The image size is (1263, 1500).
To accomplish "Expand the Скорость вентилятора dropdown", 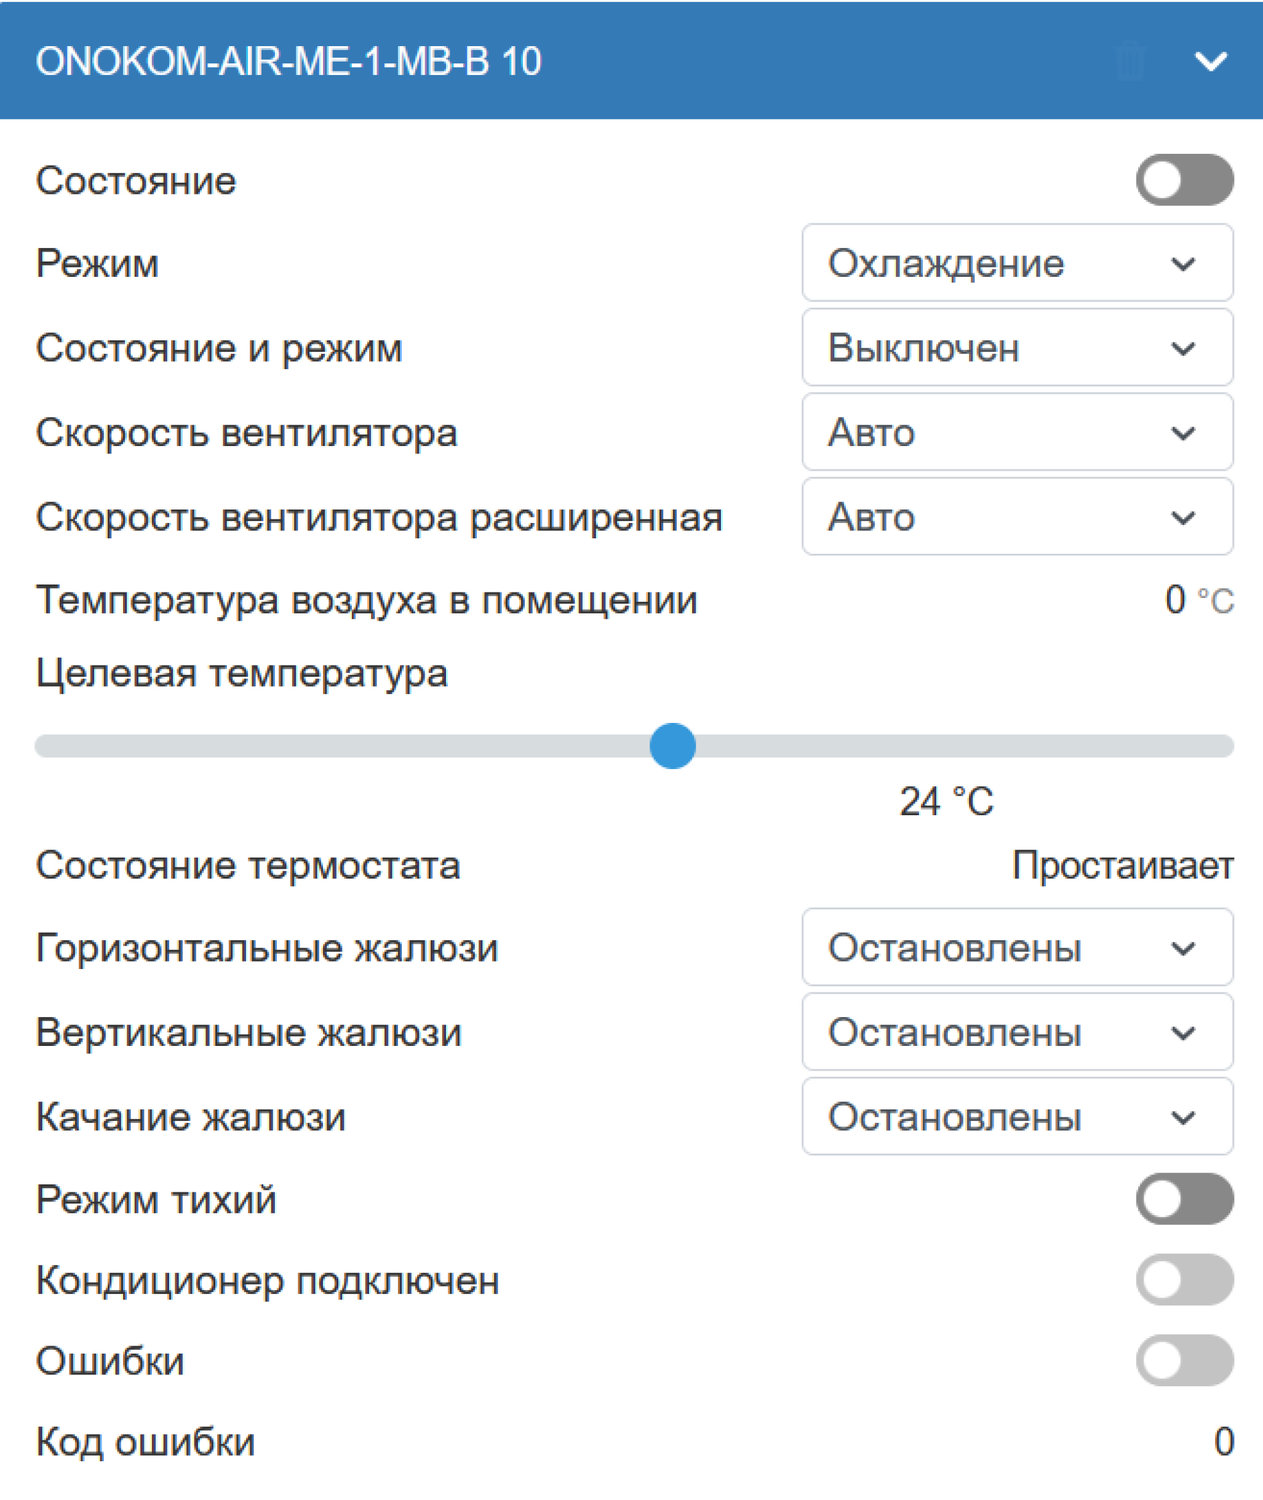I will (1016, 433).
